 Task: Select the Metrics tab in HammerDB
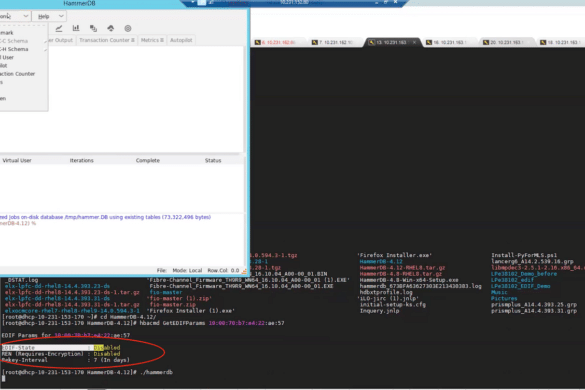[x=152, y=40]
